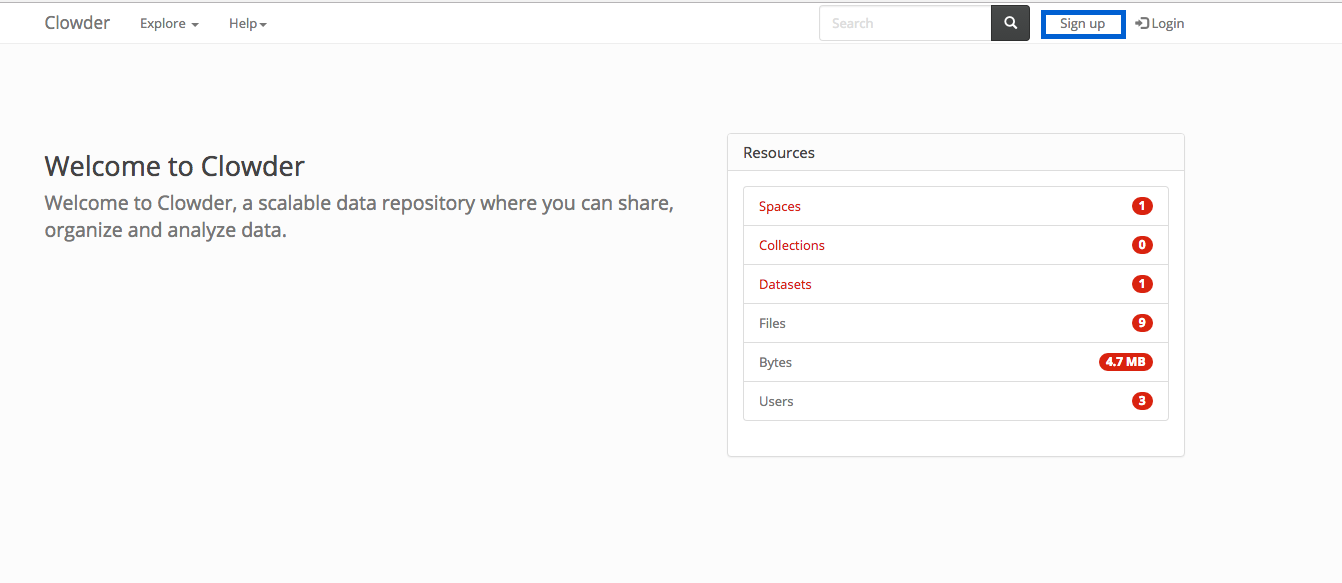Click the magnifying glass search button
1342x583 pixels.
pos(1010,23)
